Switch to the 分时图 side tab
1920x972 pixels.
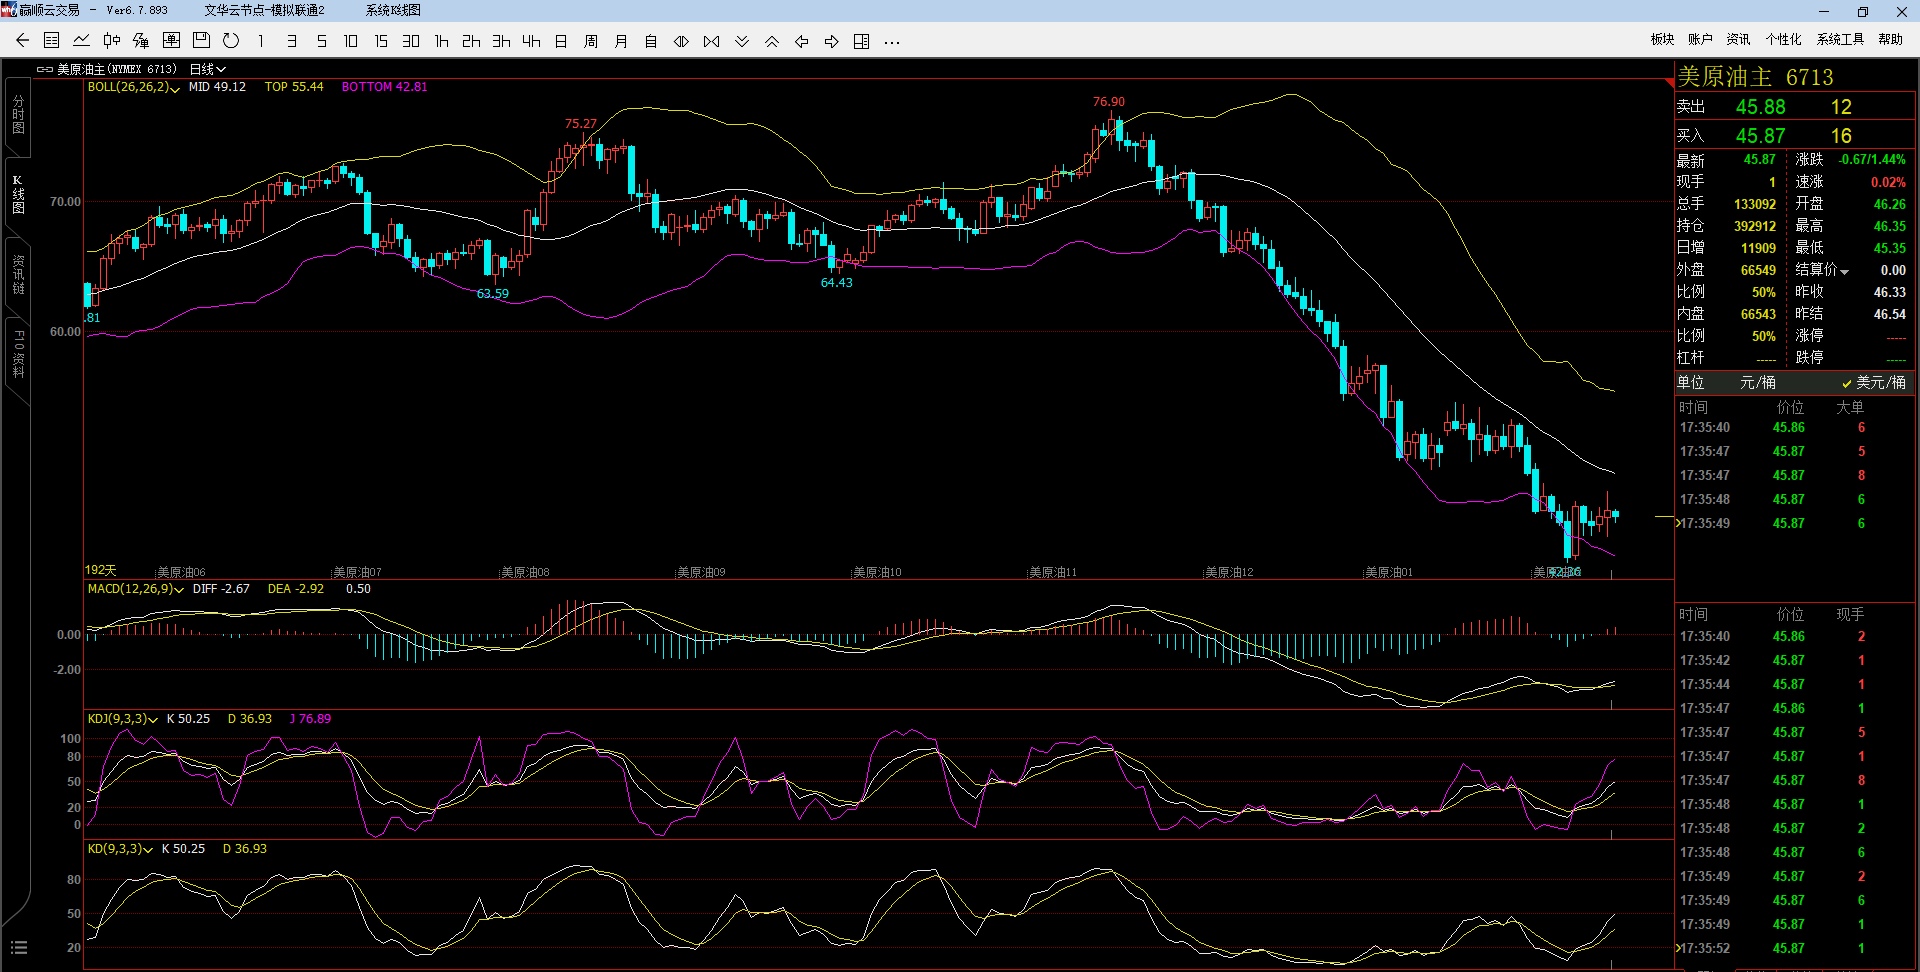pyautogui.click(x=18, y=115)
